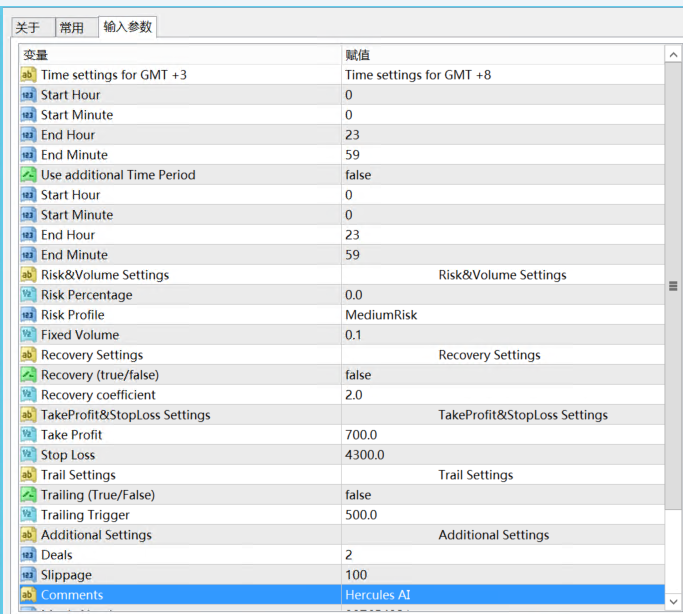The image size is (683, 614).
Task: Select the 'Risk Percentage' variable name
Action: (87, 295)
